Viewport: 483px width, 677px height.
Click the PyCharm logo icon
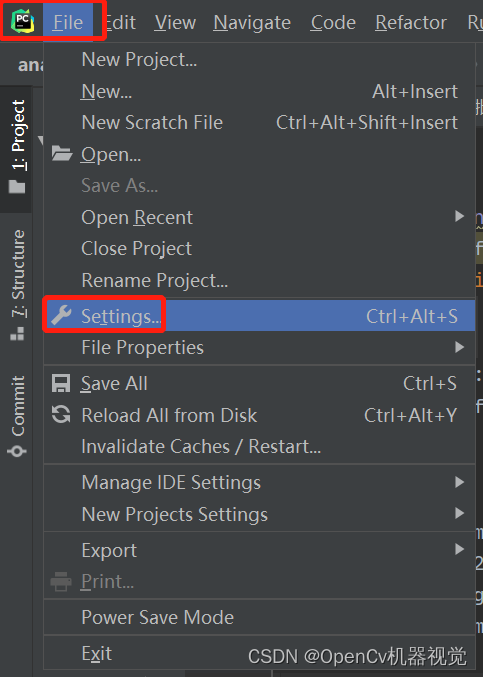pyautogui.click(x=22, y=21)
